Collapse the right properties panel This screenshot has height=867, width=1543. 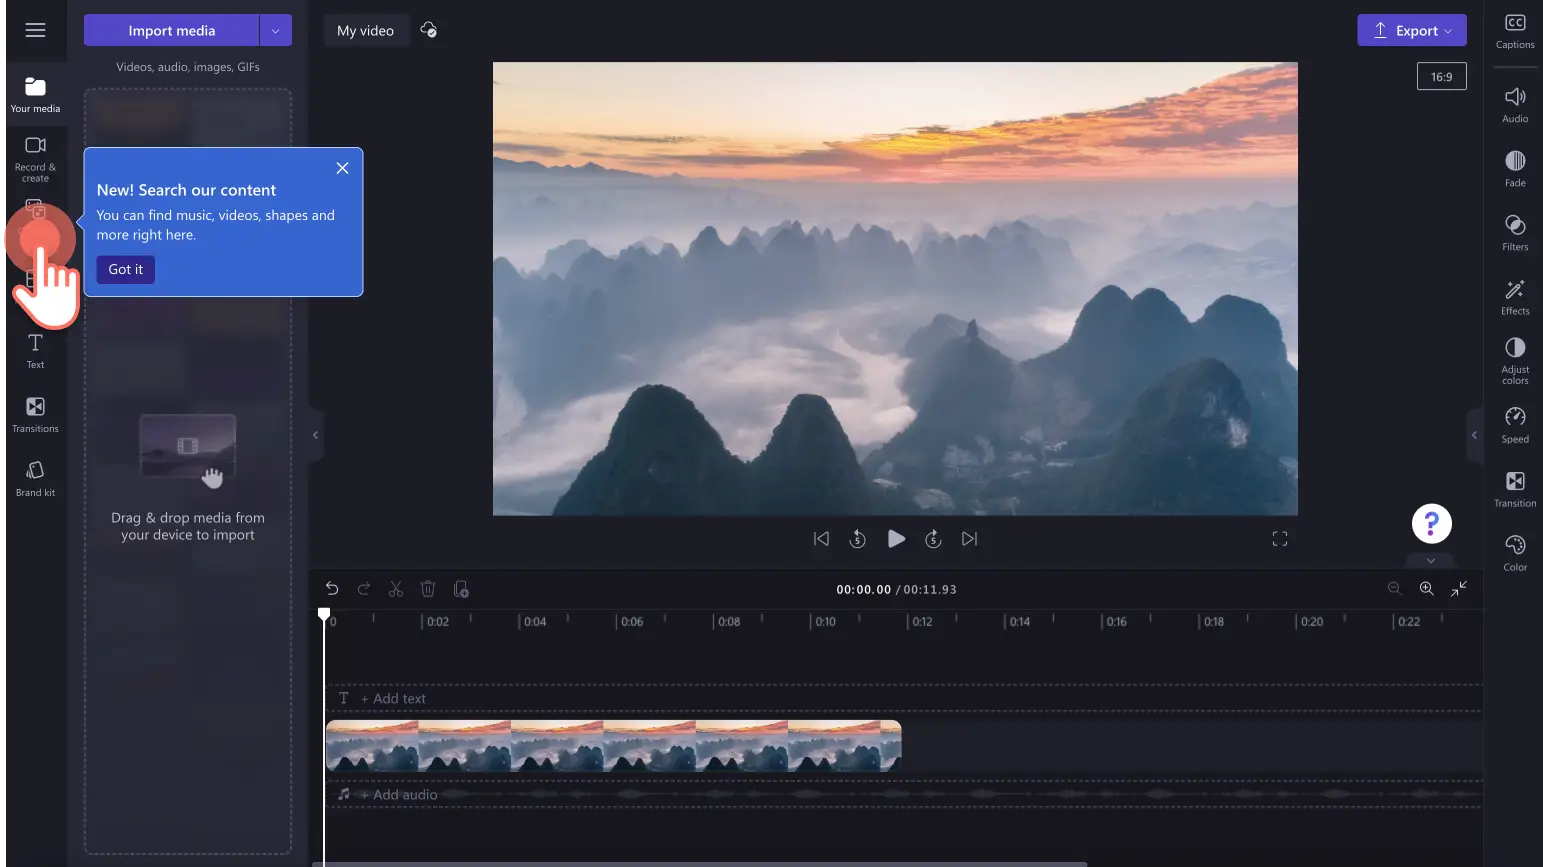[1474, 435]
